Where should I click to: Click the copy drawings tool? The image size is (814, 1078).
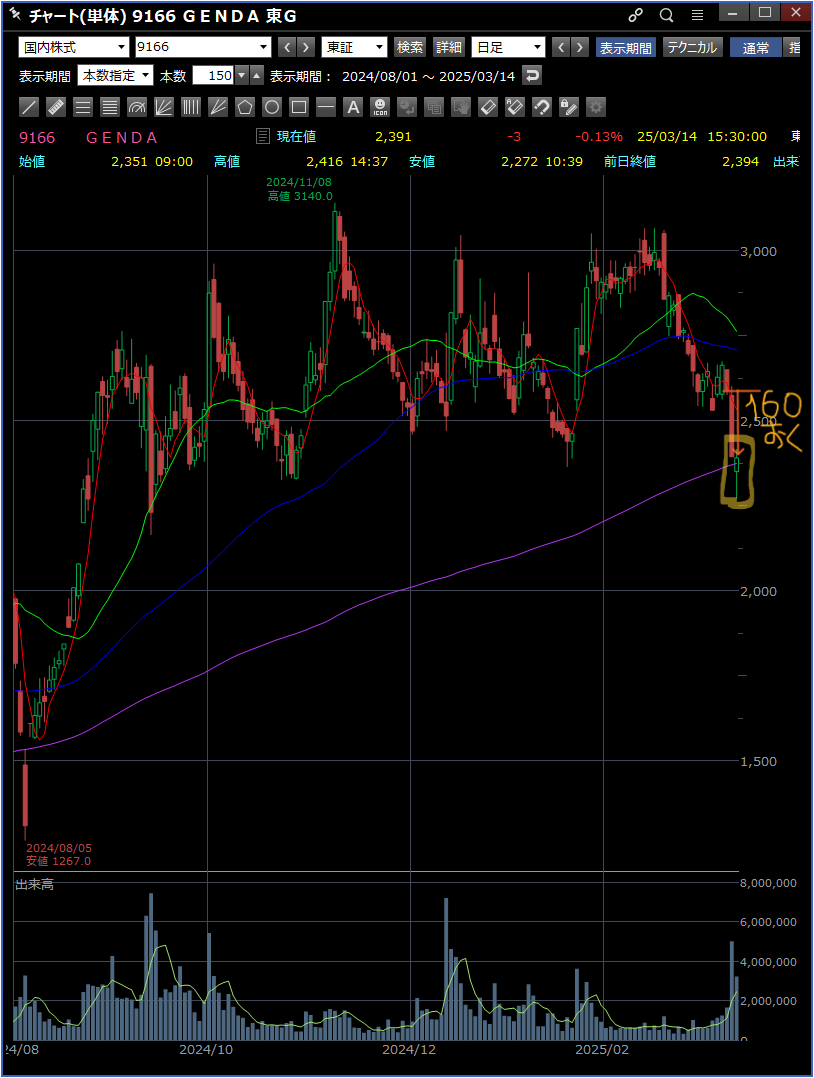point(434,107)
